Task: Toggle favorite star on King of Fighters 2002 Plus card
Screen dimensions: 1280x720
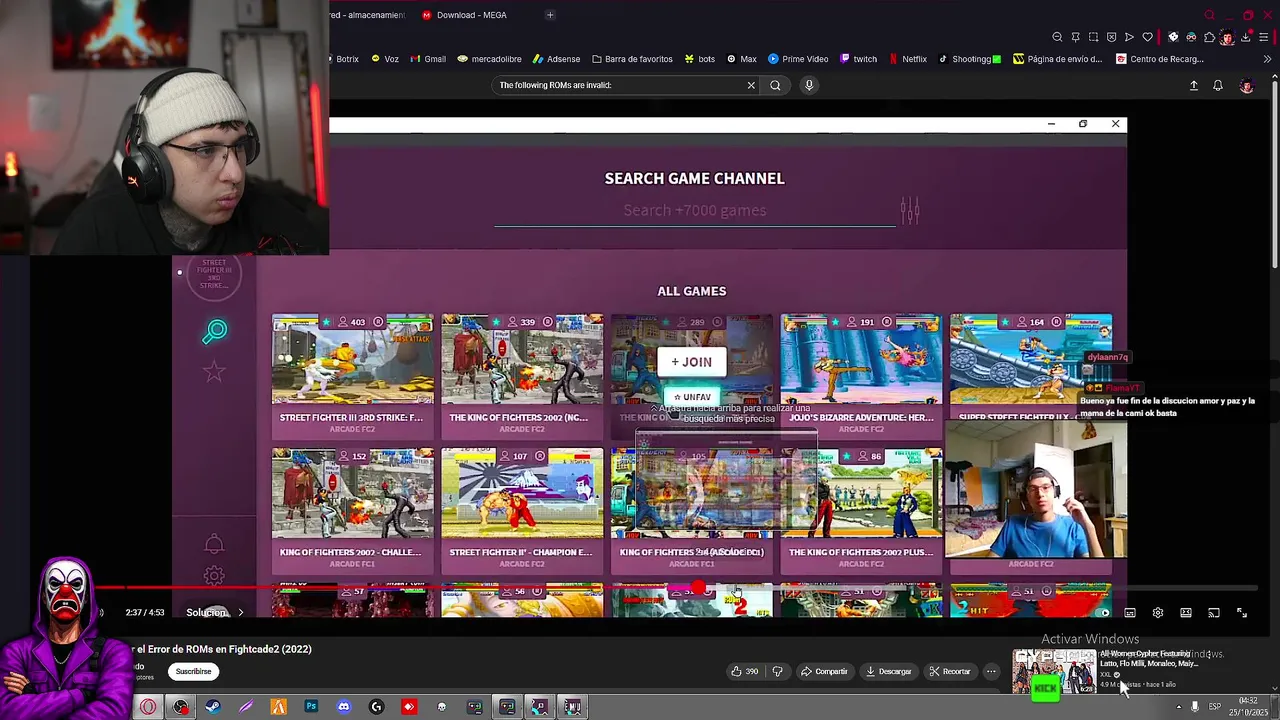Action: (847, 456)
